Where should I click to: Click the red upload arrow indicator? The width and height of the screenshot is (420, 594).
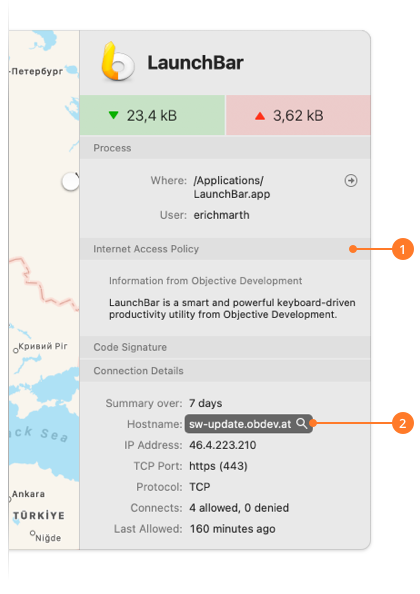click(x=260, y=116)
